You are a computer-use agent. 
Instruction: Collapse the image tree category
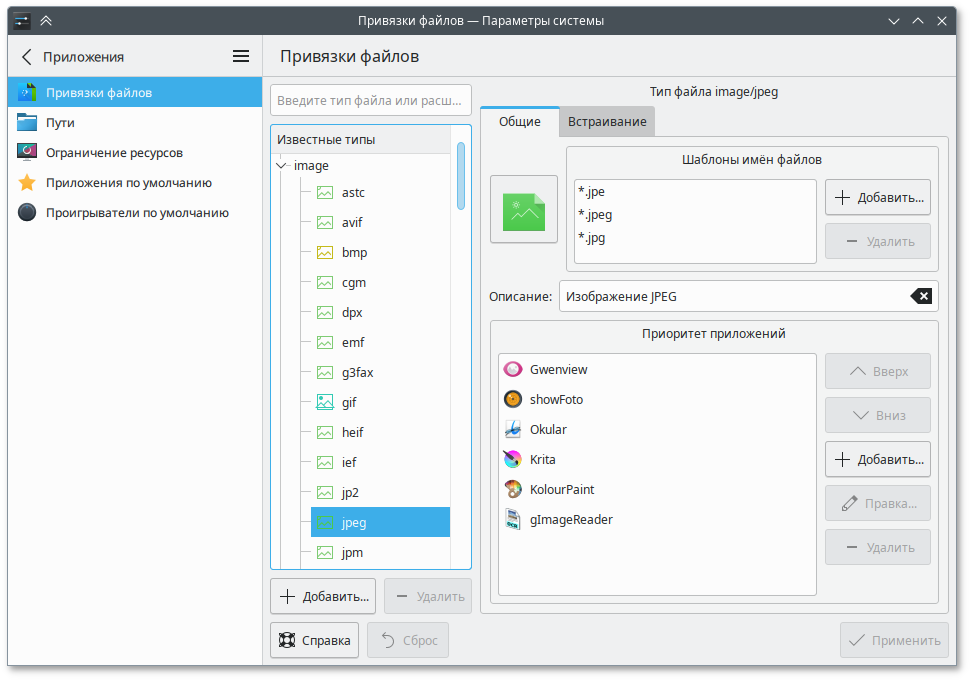coord(282,166)
